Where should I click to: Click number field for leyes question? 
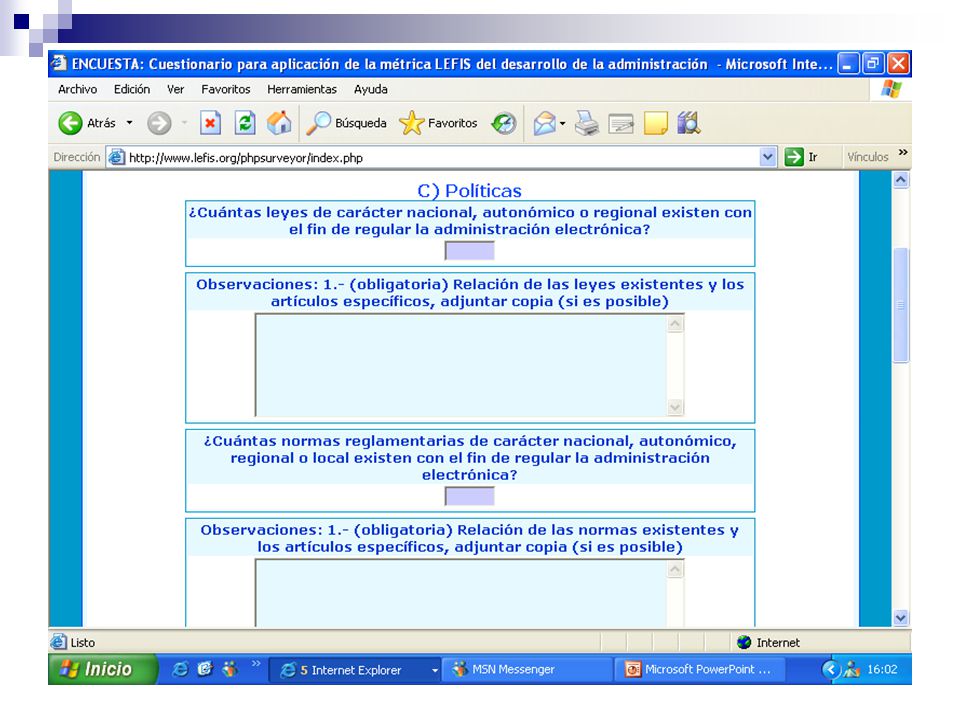470,251
